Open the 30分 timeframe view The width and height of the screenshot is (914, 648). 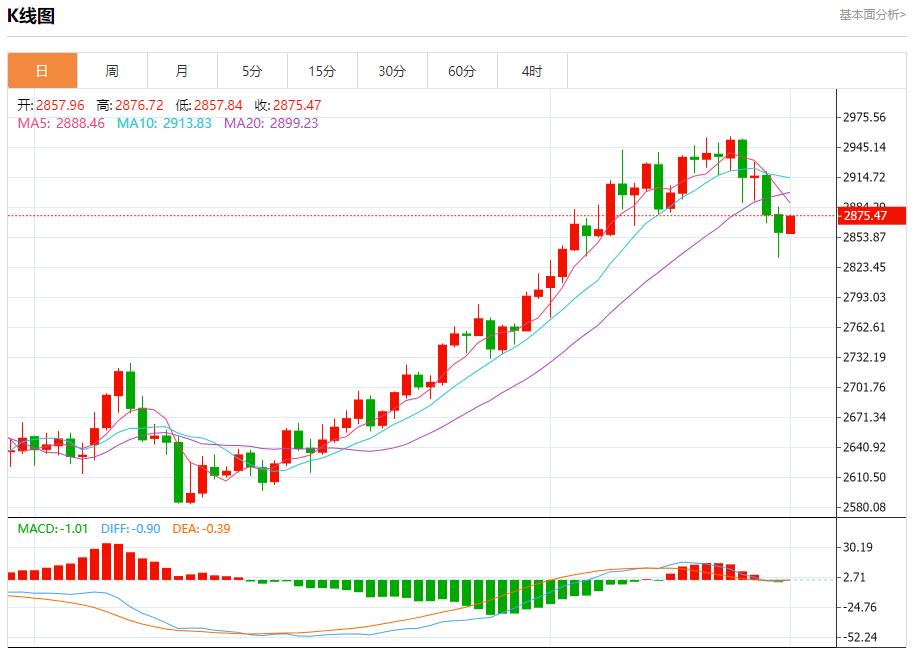tap(393, 71)
